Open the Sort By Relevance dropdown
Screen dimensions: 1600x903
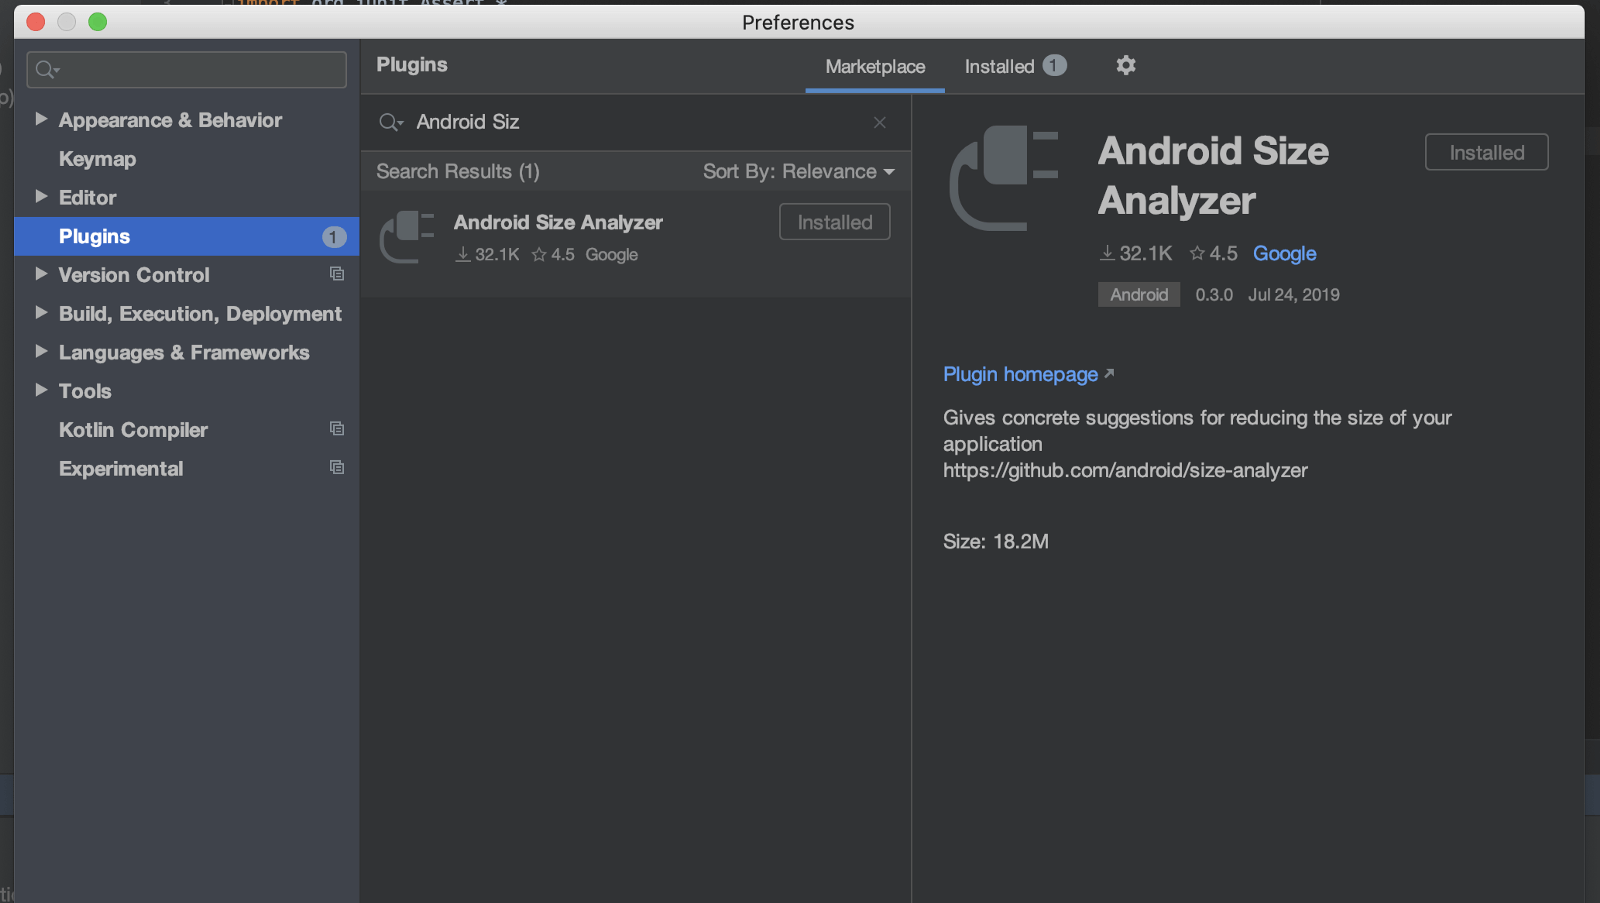coord(798,171)
